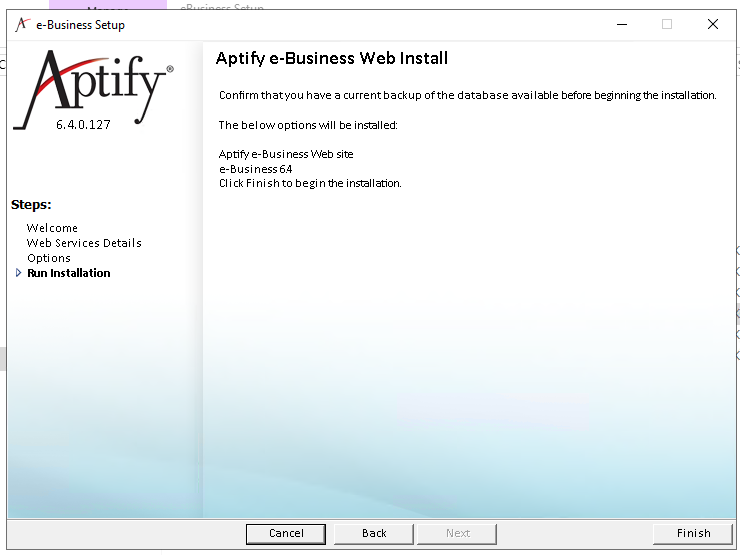Select the Run Installation step

(x=69, y=273)
